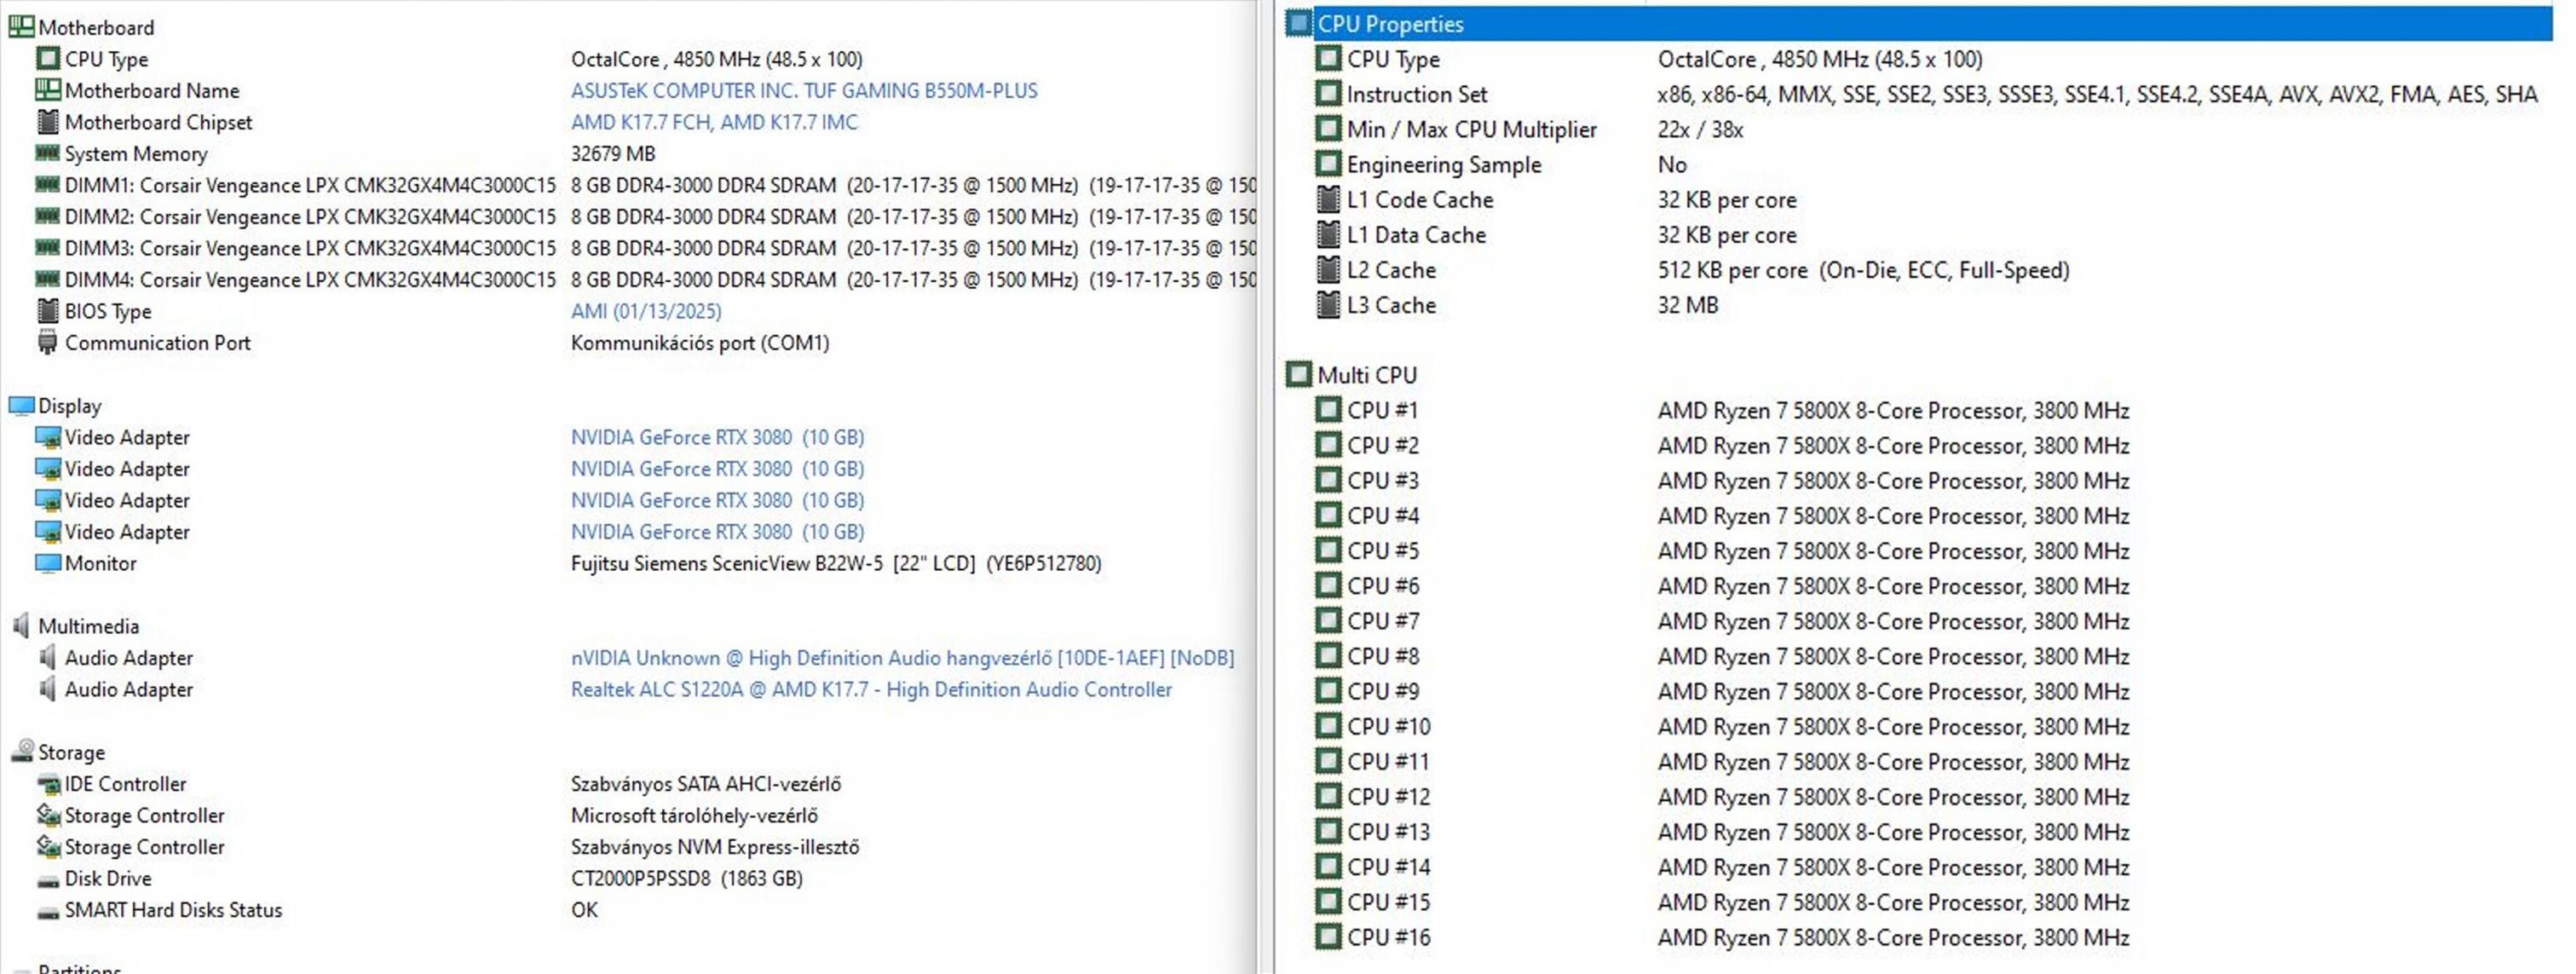Click the DIMM1 memory module icon
2576x974 pixels.
click(x=47, y=185)
